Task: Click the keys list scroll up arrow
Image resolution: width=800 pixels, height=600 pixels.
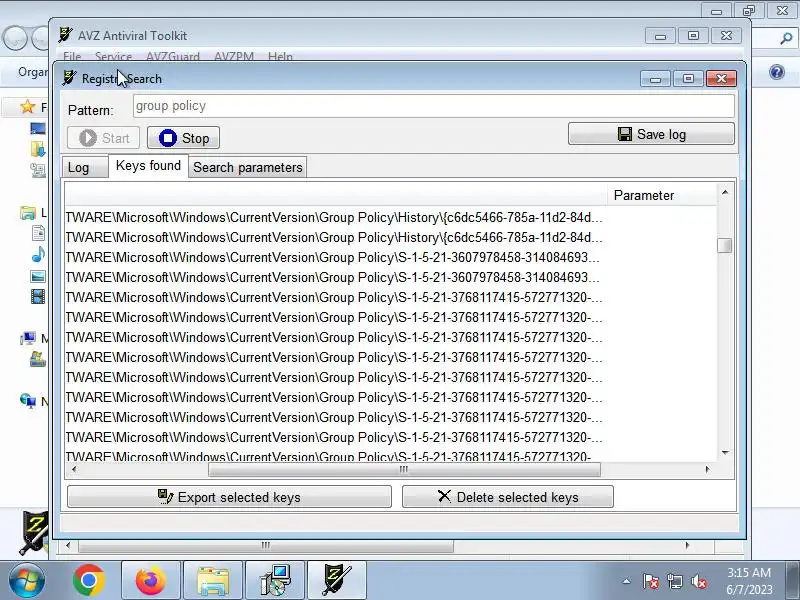Action: pos(724,192)
